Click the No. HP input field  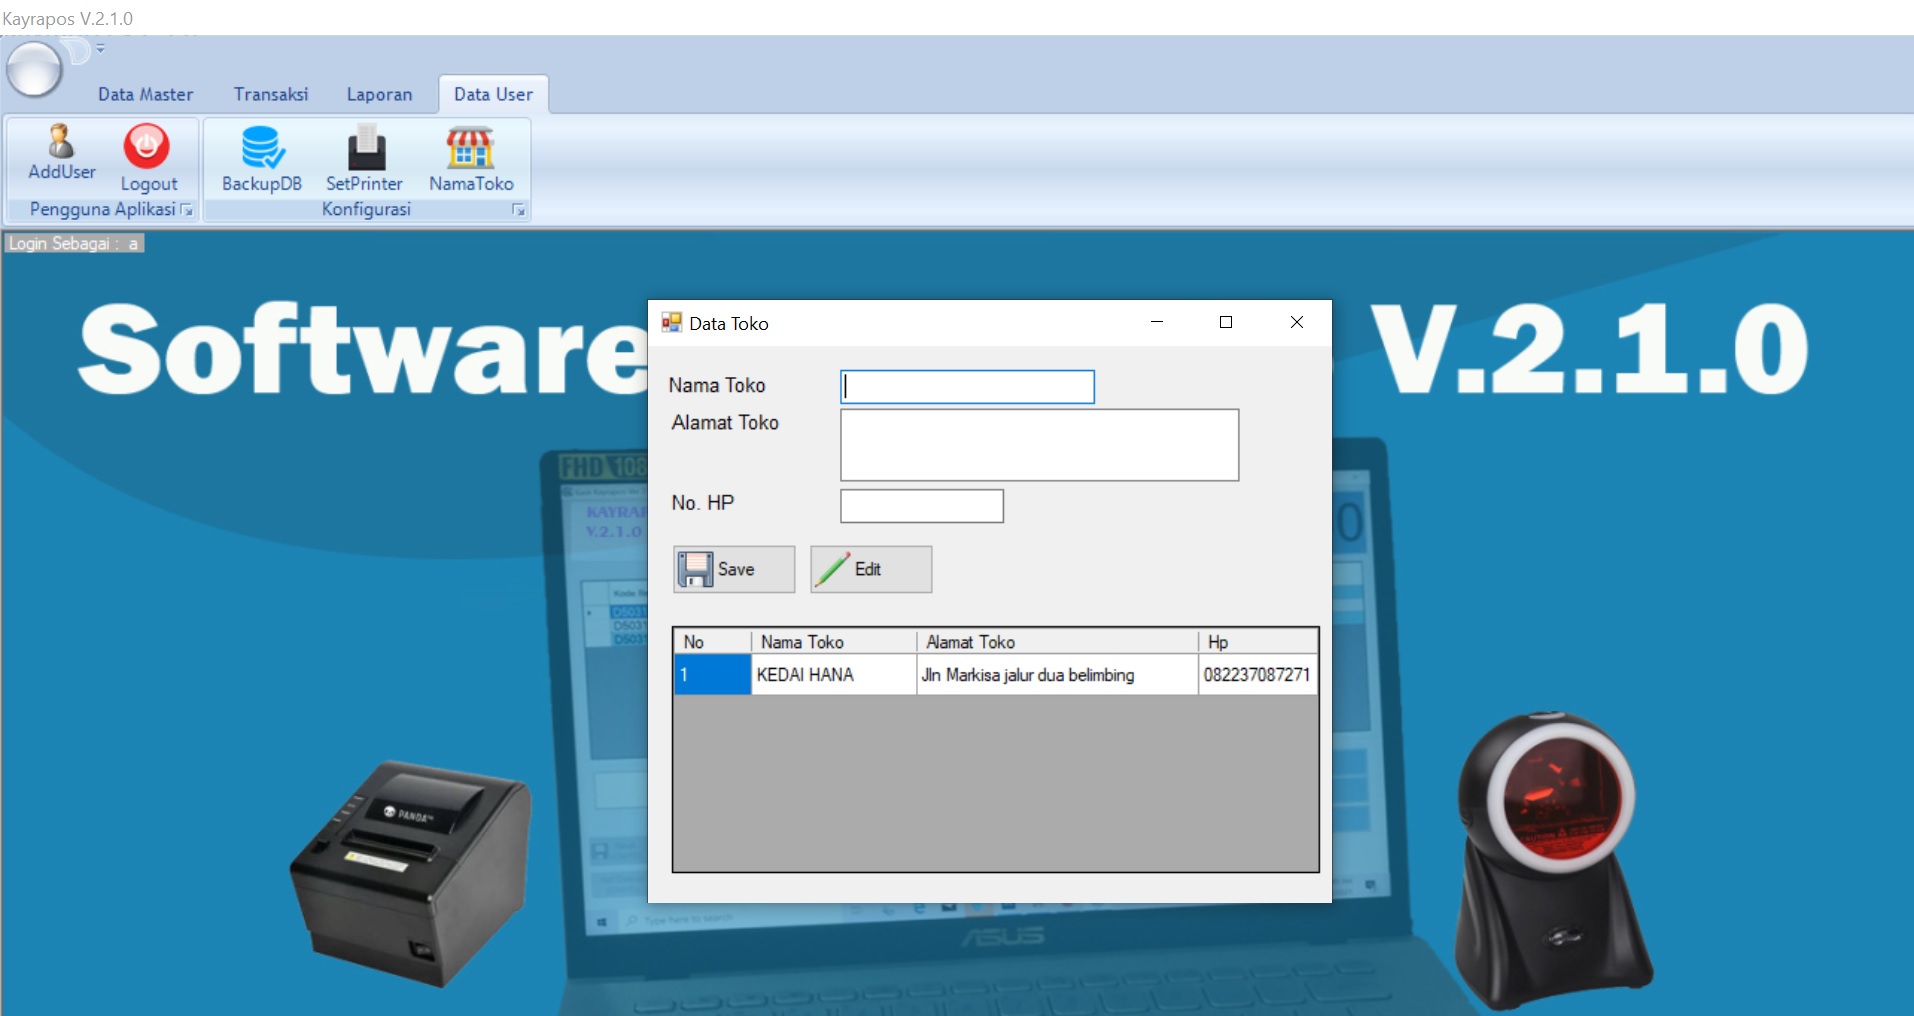(921, 506)
